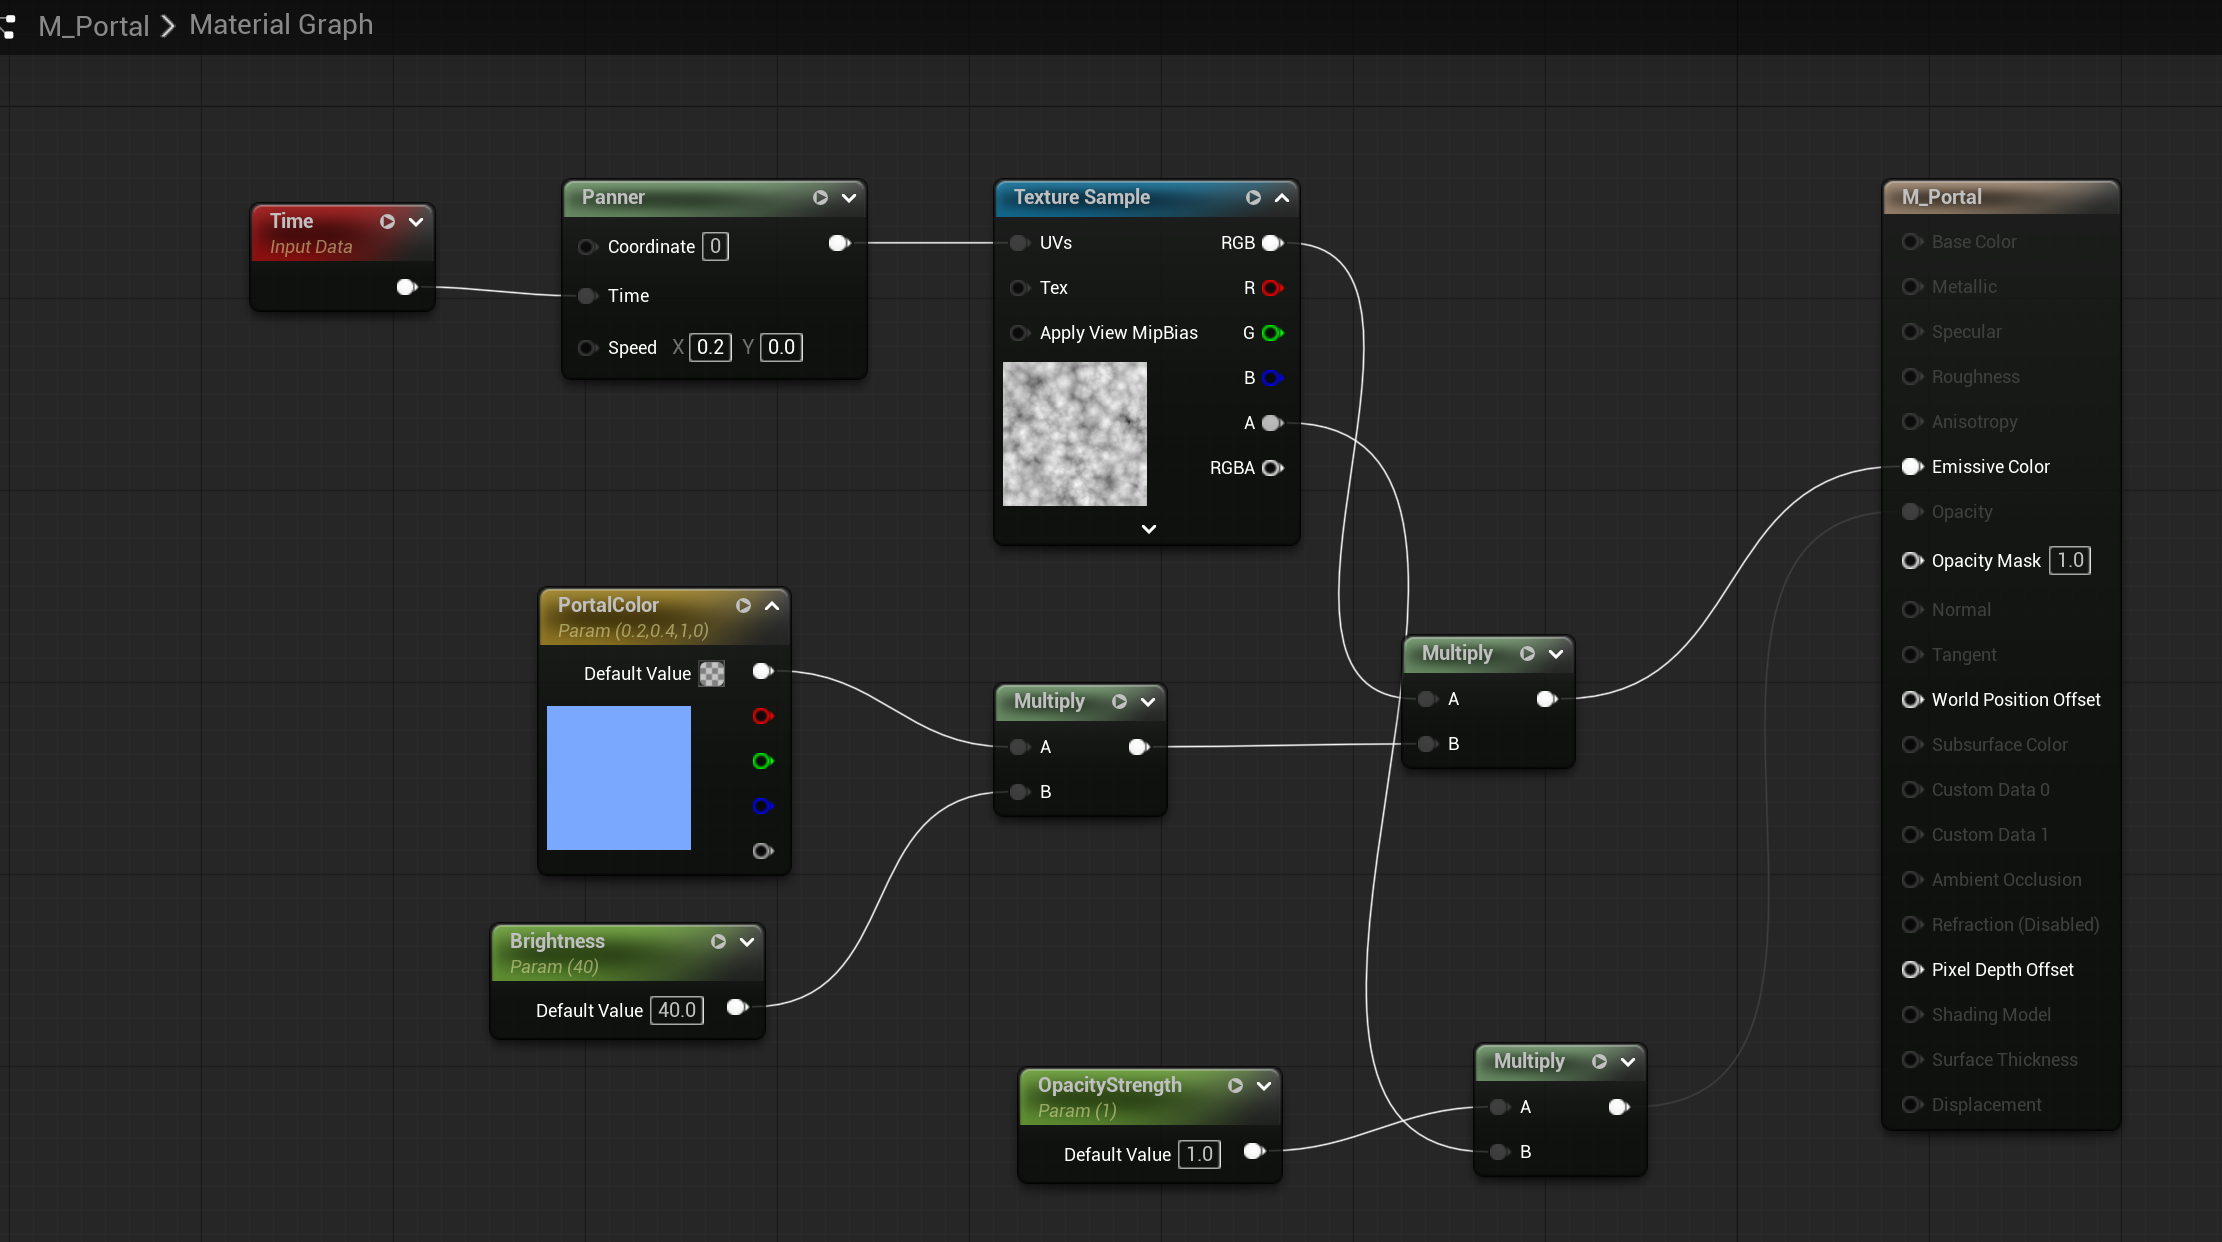Click the cloud noise texture thumbnail

(1075, 434)
